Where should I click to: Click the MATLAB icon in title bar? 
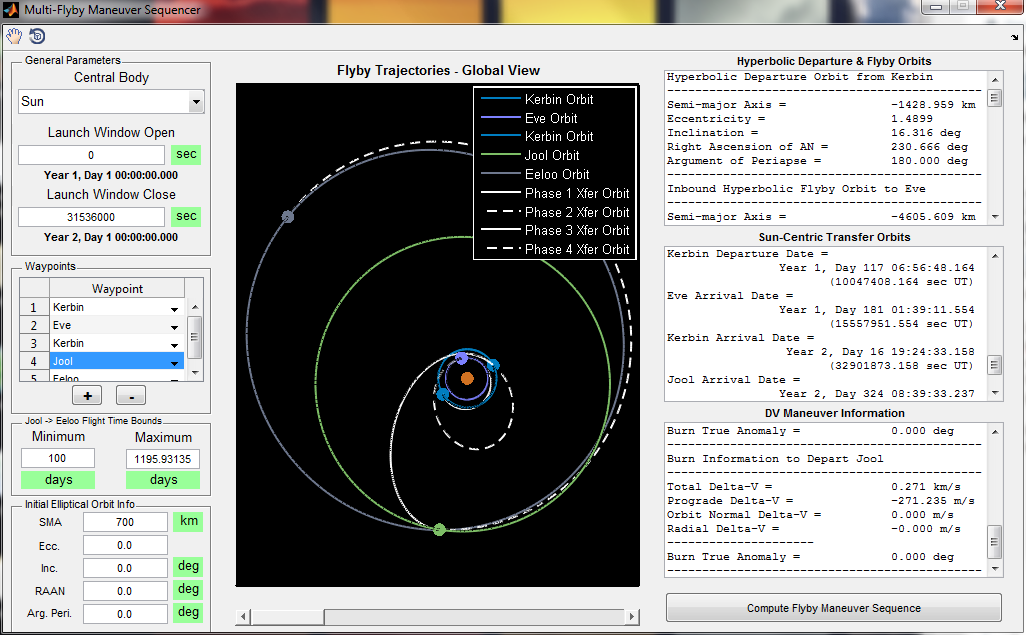click(x=11, y=10)
